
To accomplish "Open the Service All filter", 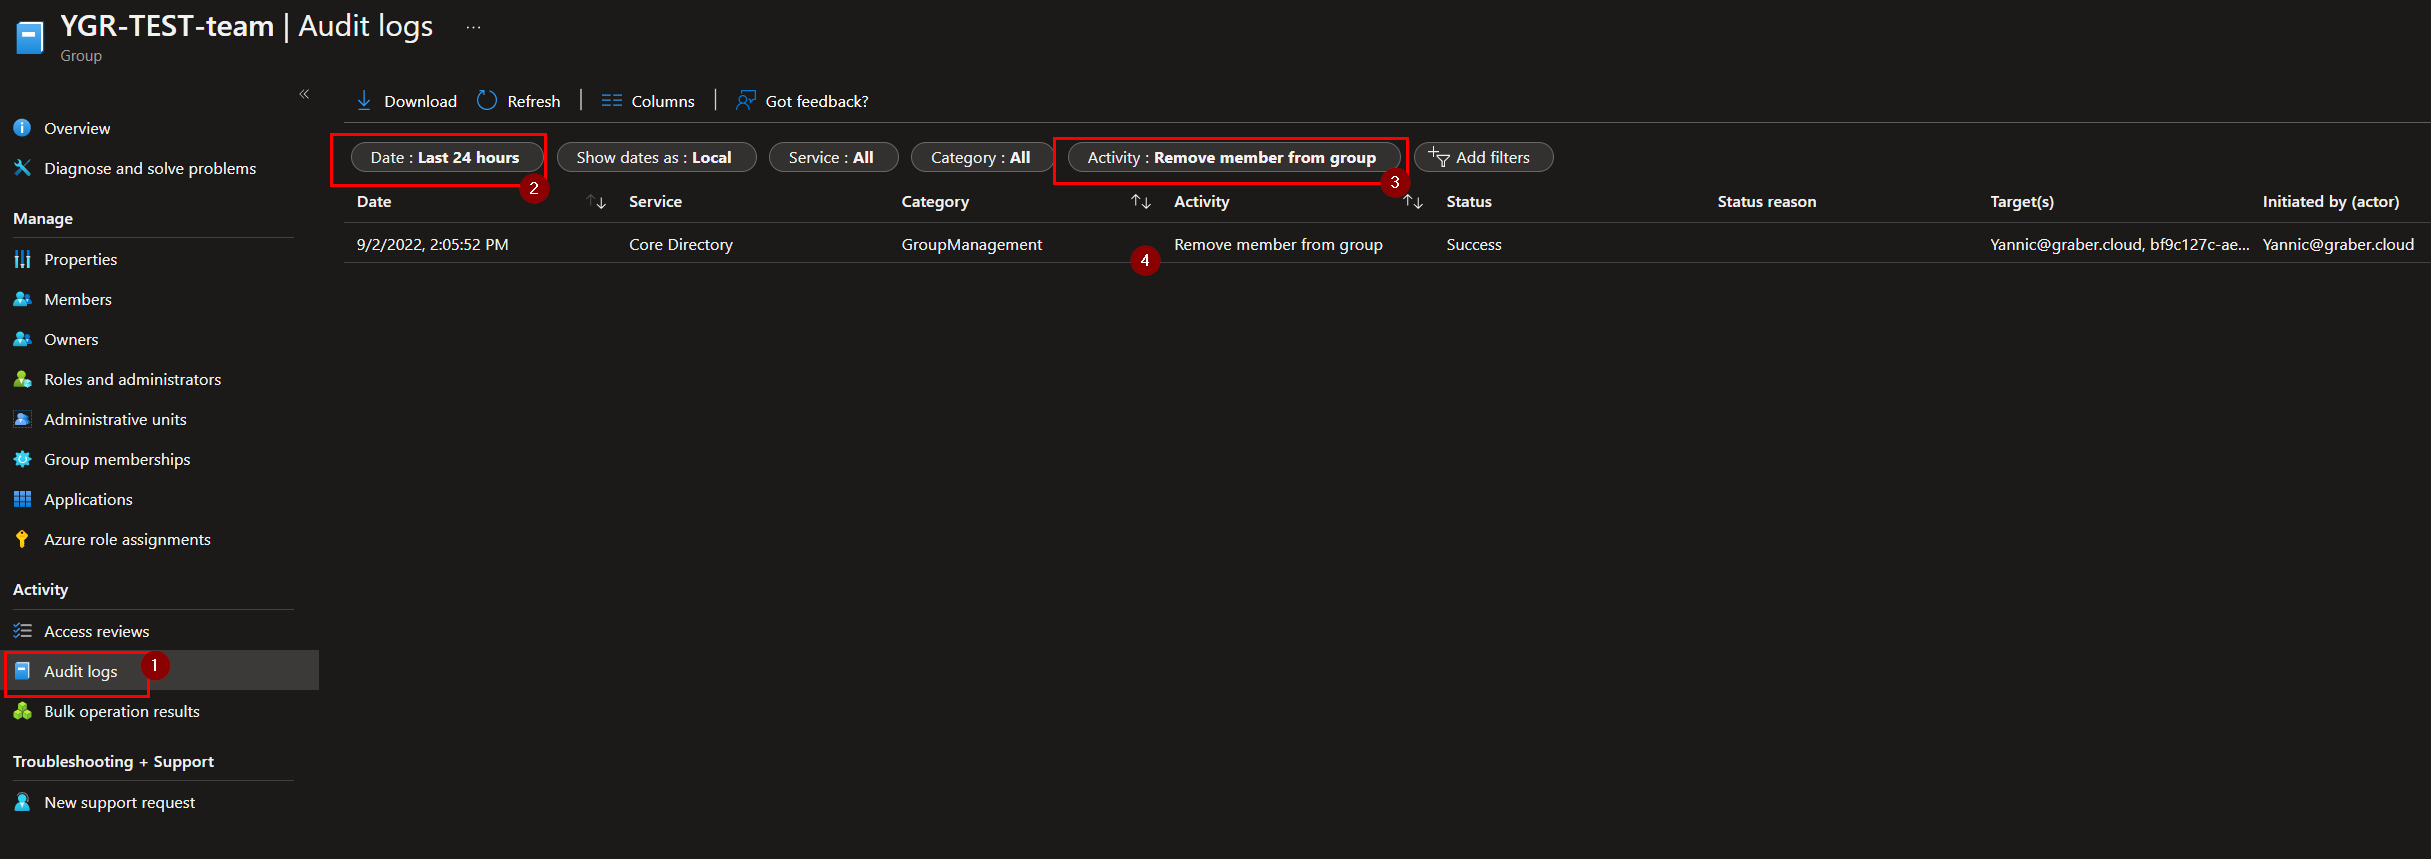I will coord(832,158).
